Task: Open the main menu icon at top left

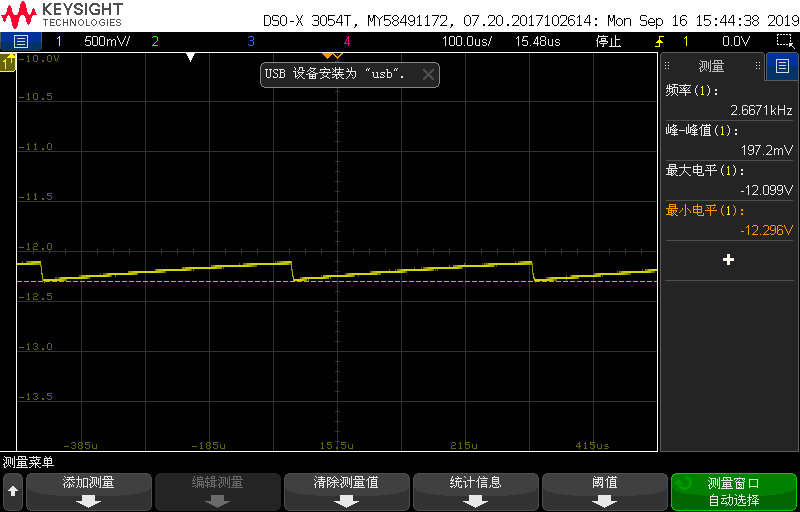Action: (20, 41)
